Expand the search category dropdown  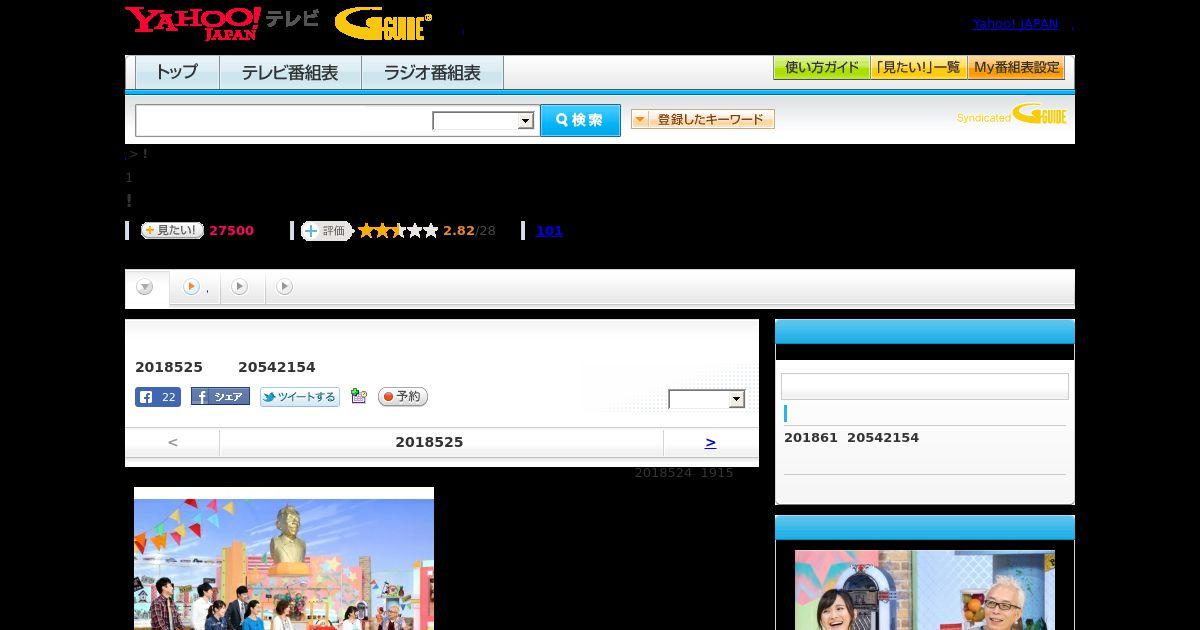483,120
